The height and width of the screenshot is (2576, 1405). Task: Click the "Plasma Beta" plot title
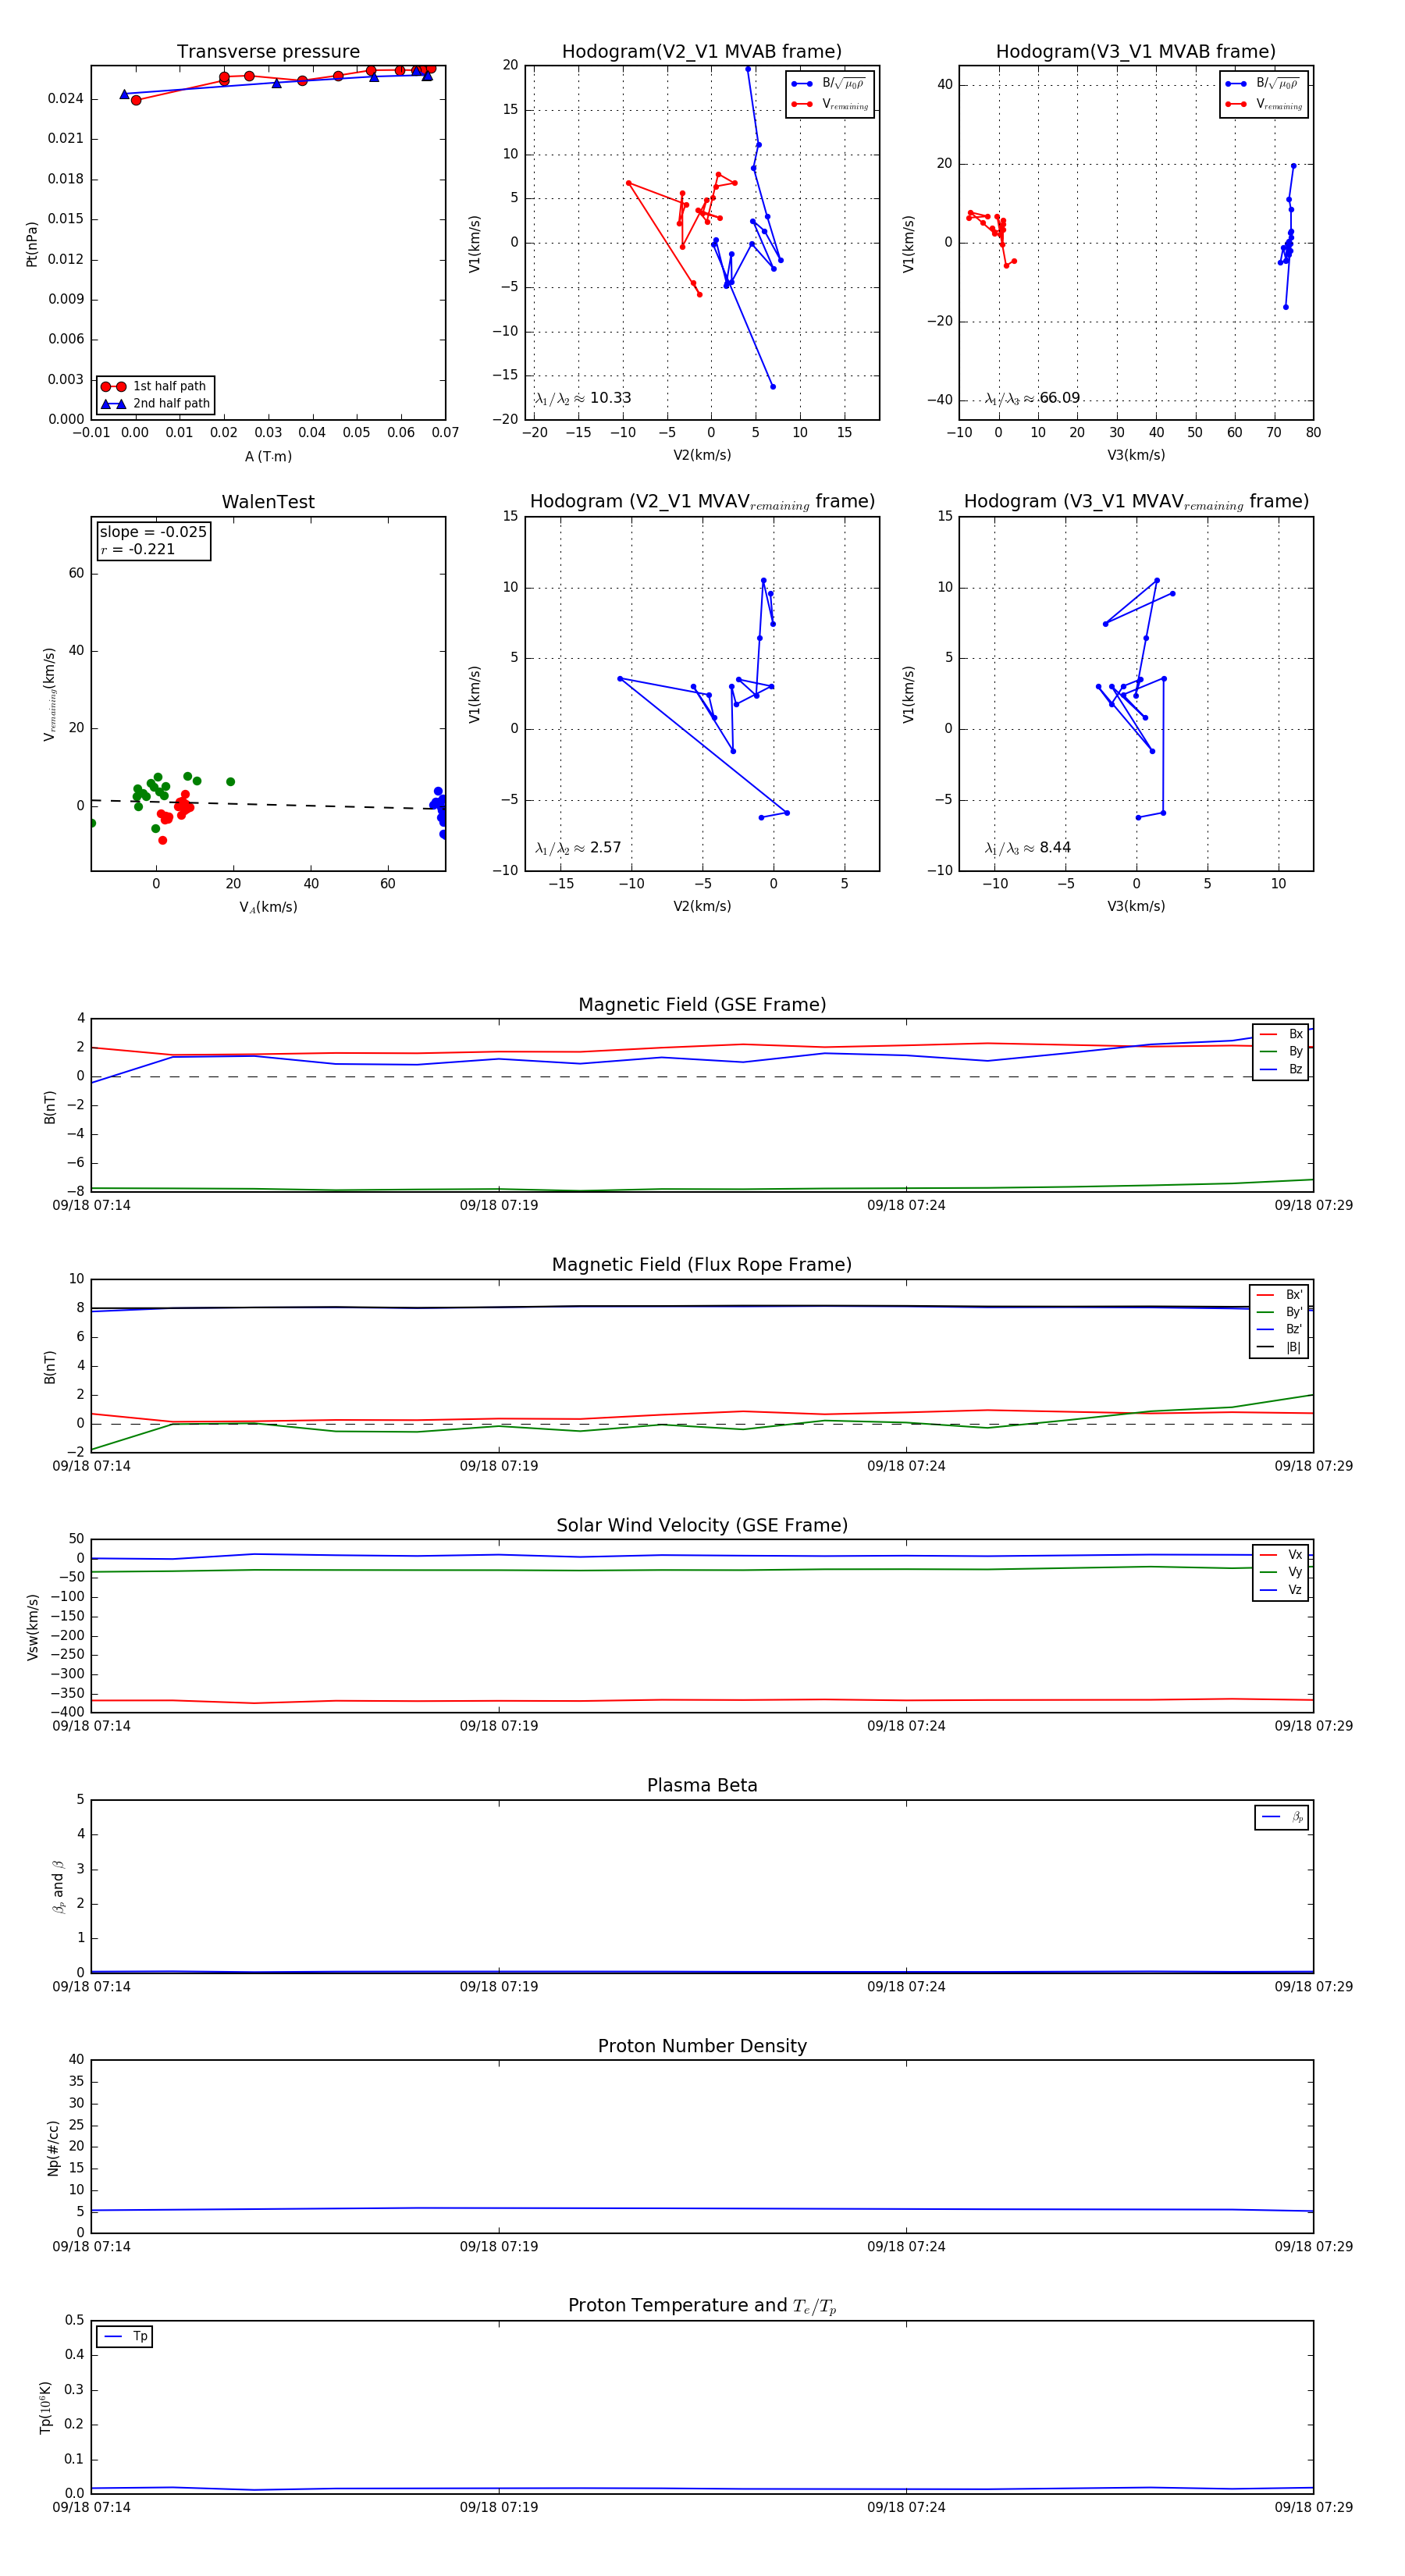(702, 1786)
